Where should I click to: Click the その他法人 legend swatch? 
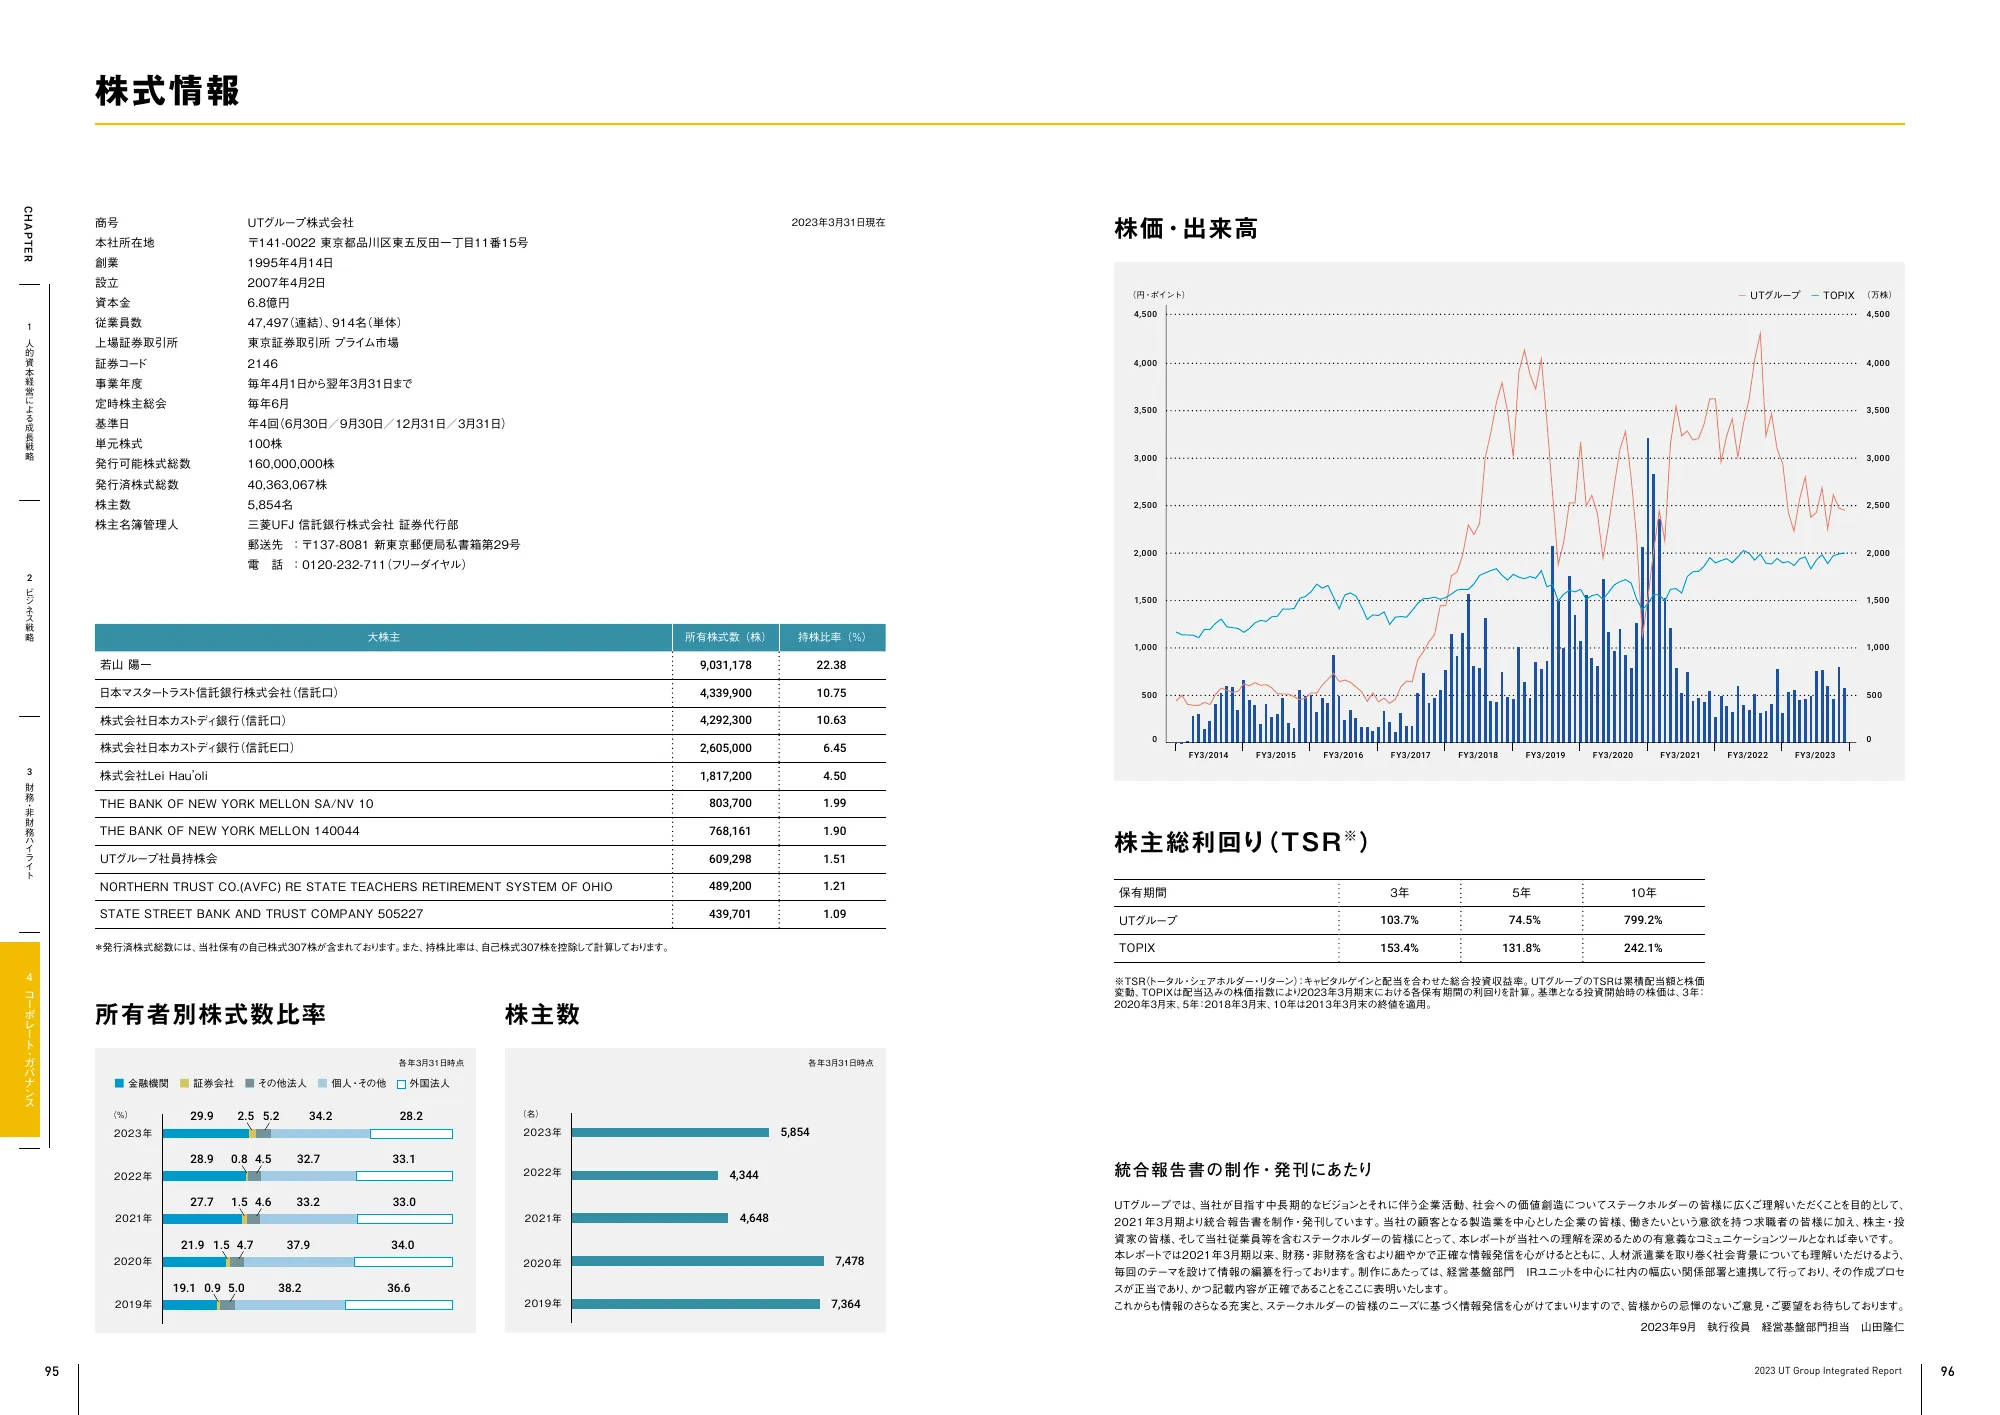[x=249, y=1083]
